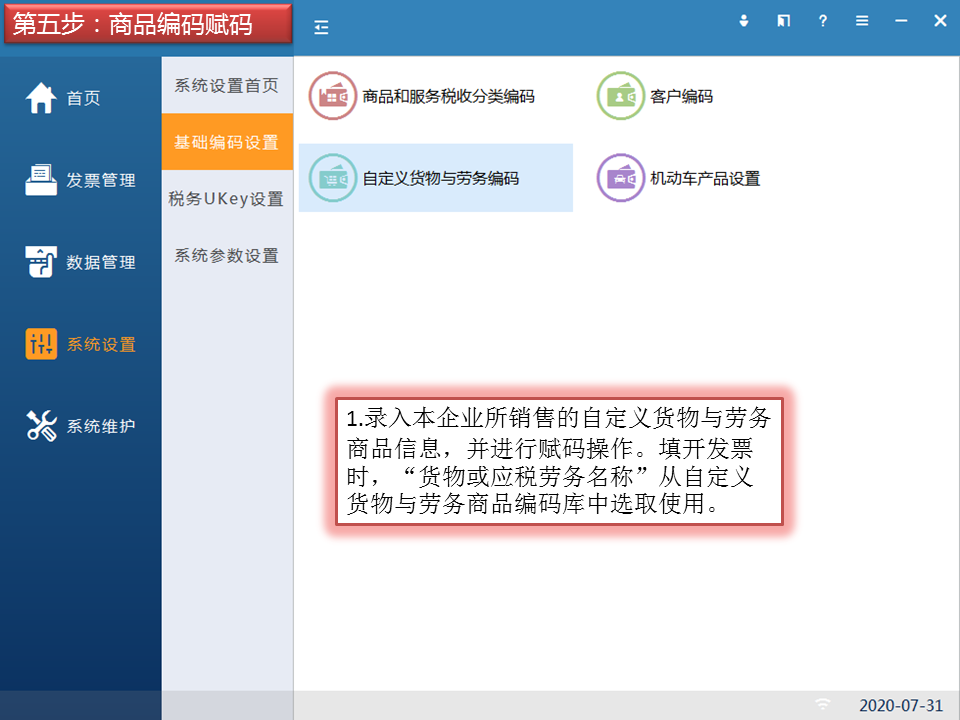The height and width of the screenshot is (720, 960).
Task: Click the 数据管理 icon
Action: 41,262
